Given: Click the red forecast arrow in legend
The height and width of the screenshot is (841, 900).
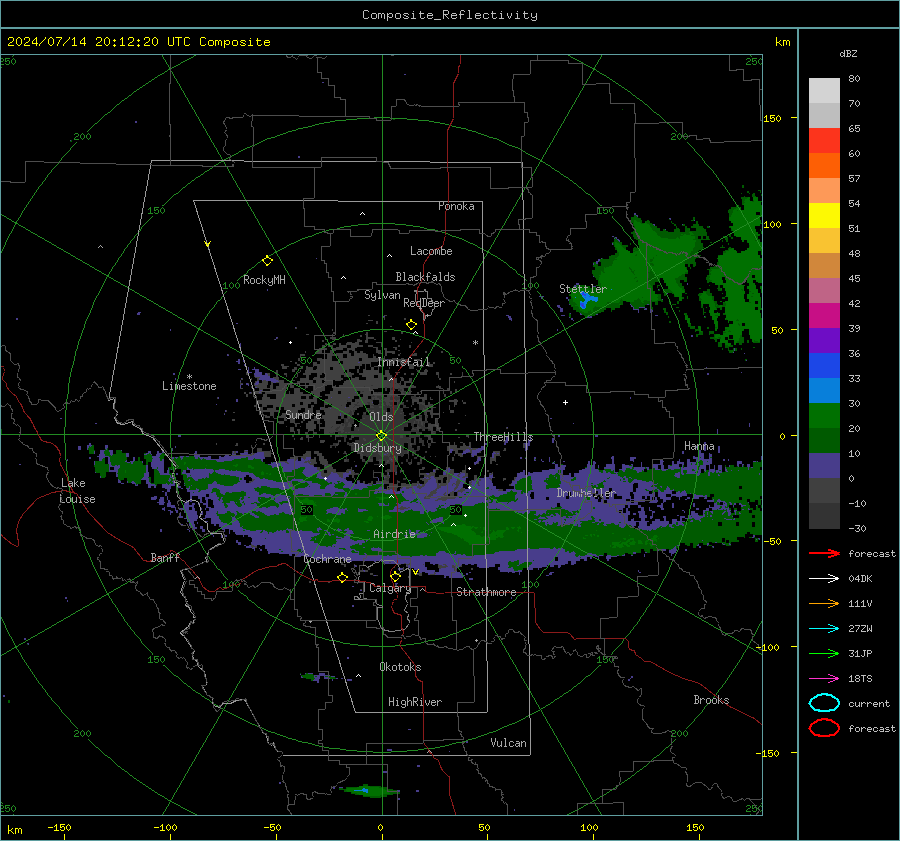Looking at the screenshot, I should point(824,553).
